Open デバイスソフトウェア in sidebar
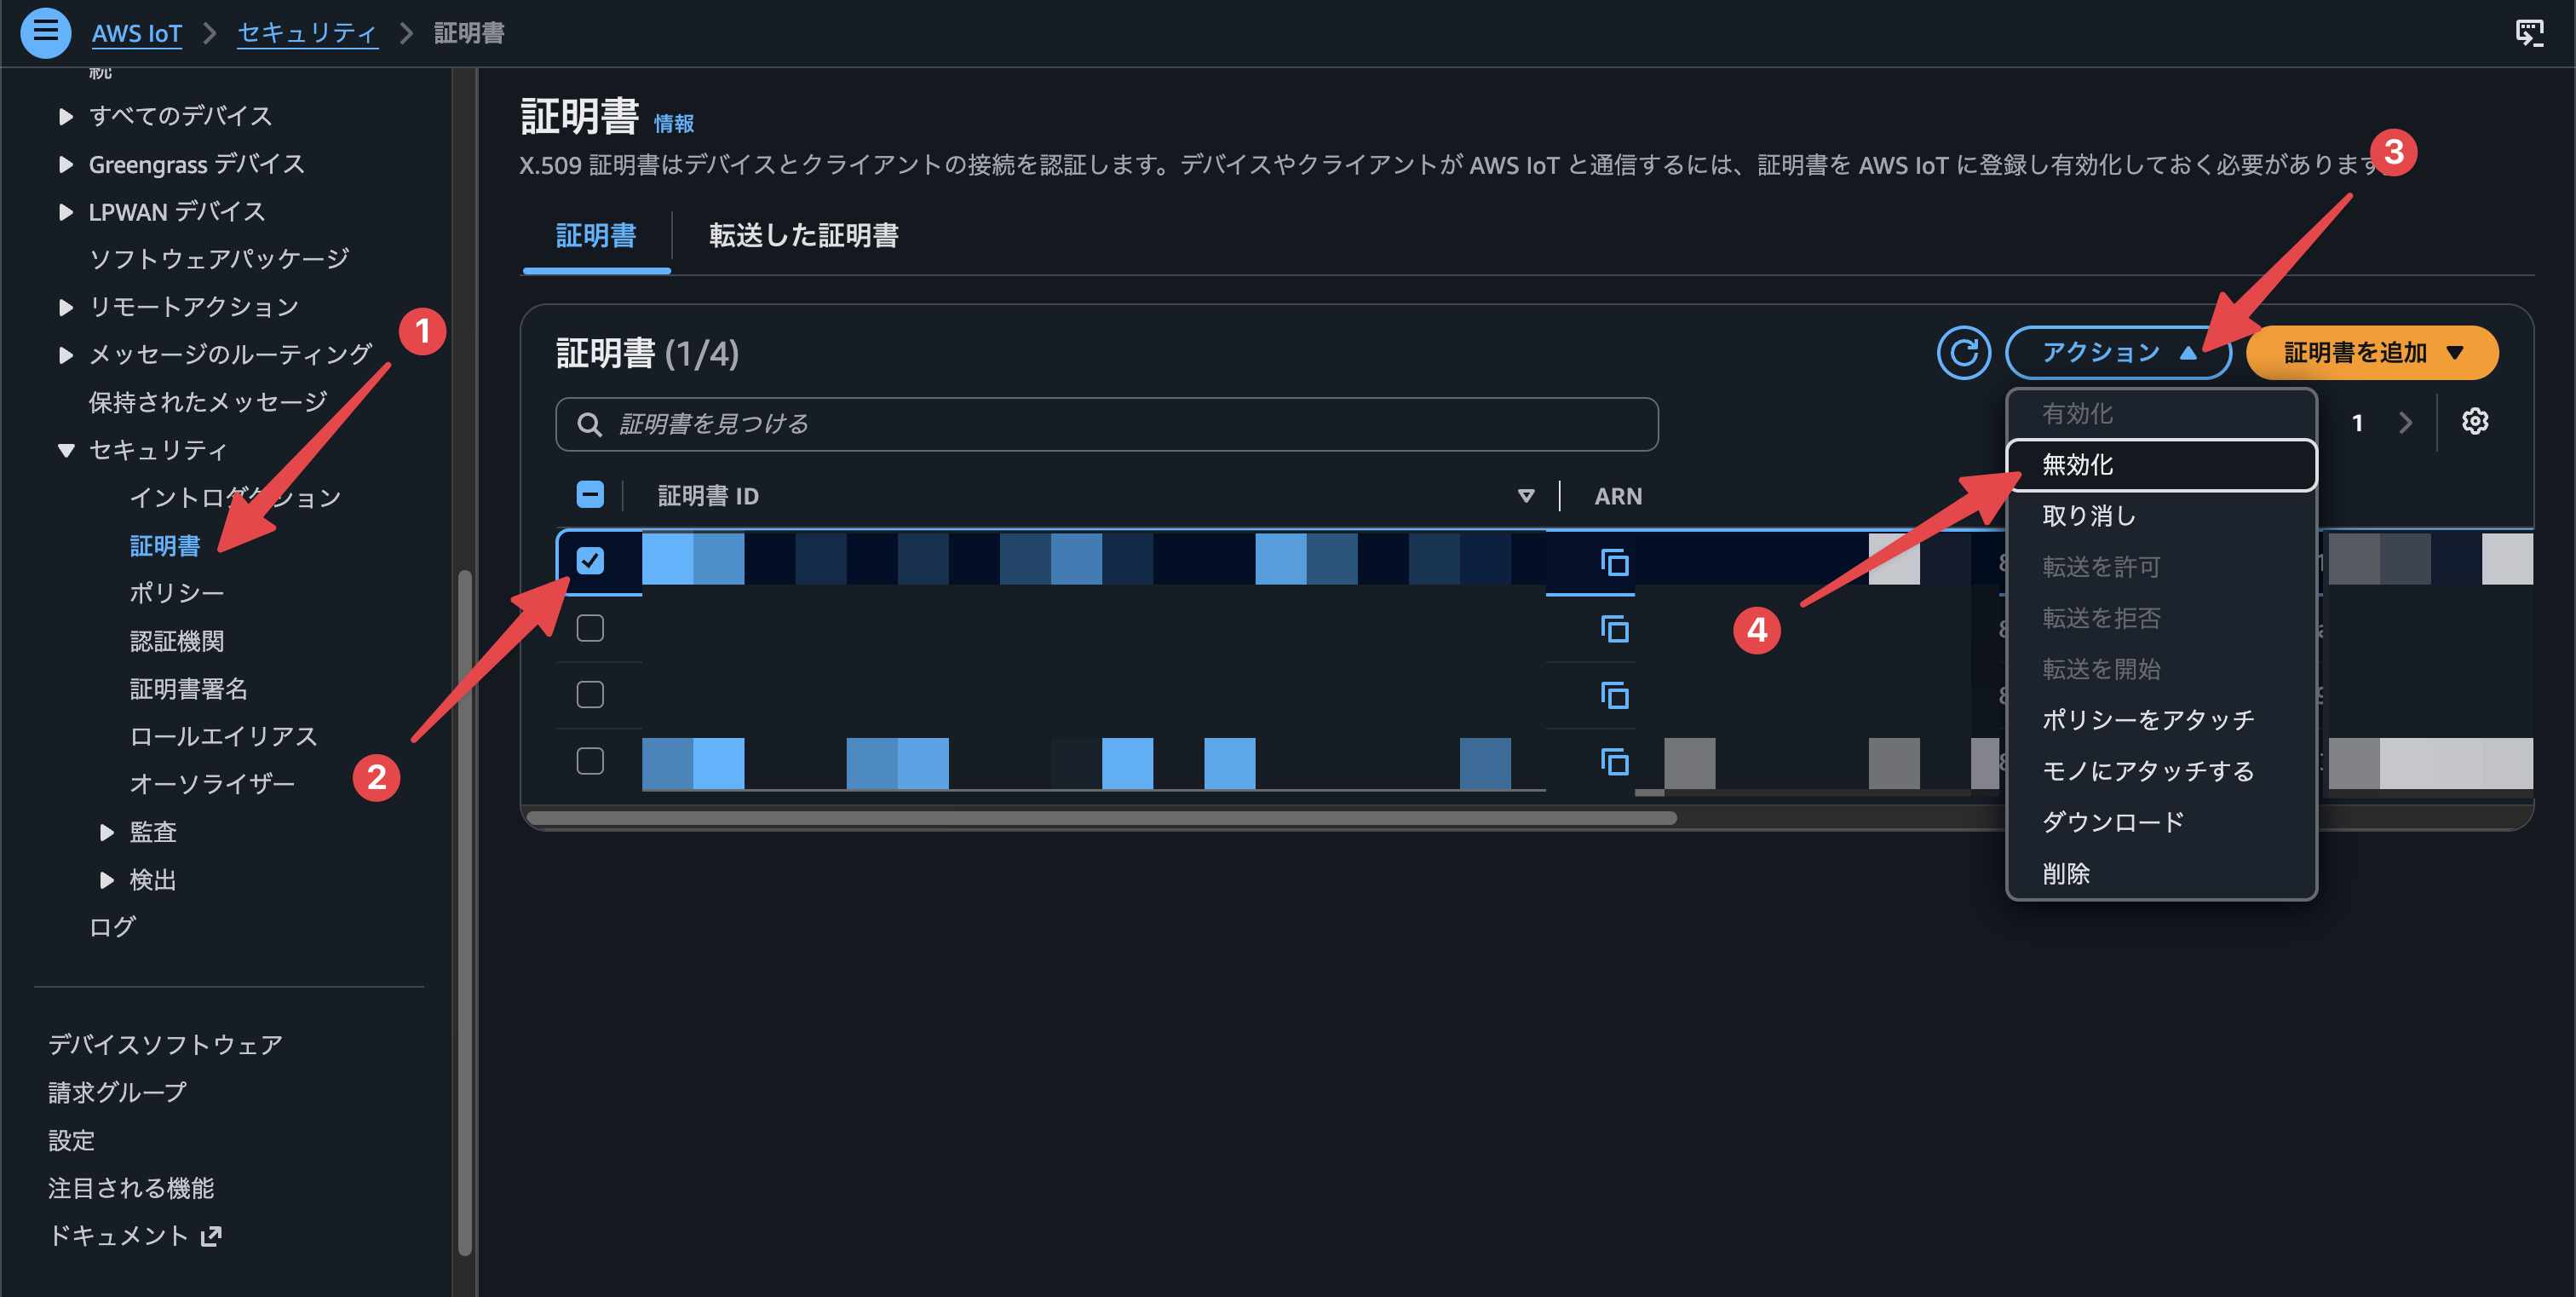The height and width of the screenshot is (1297, 2576). pos(165,1045)
